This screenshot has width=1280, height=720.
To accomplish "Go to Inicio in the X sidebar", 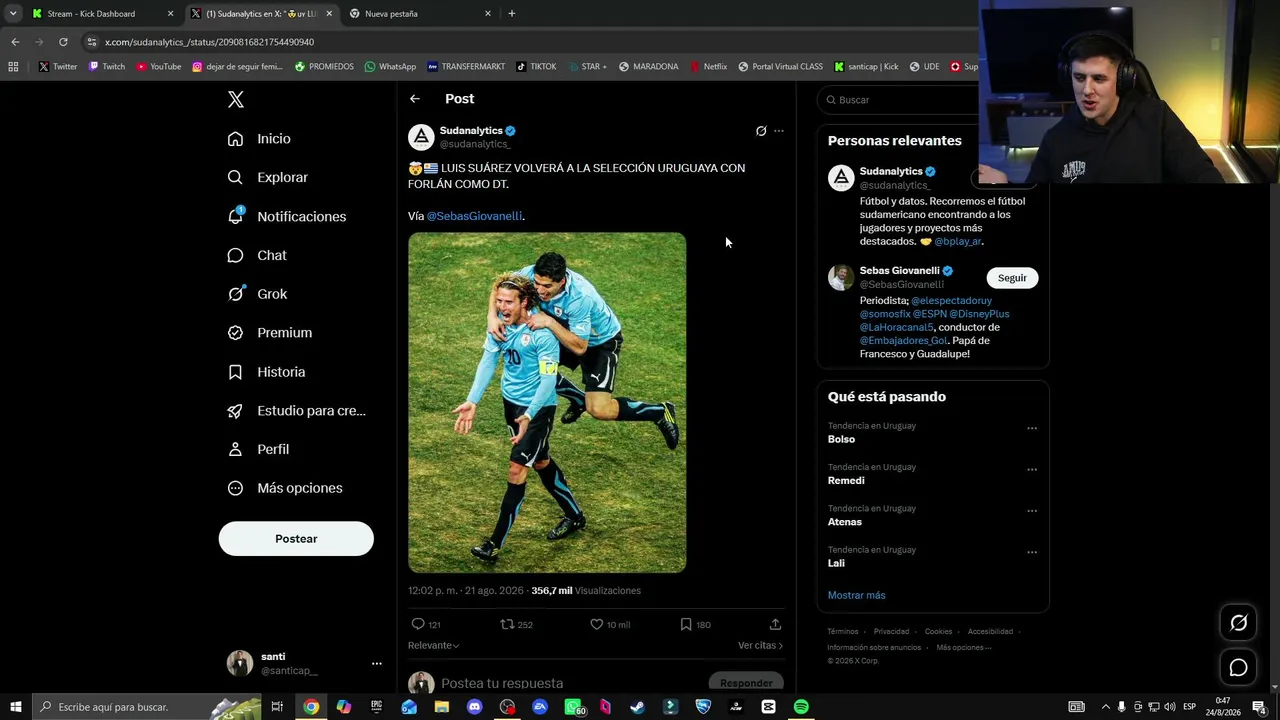I will click(x=259, y=139).
